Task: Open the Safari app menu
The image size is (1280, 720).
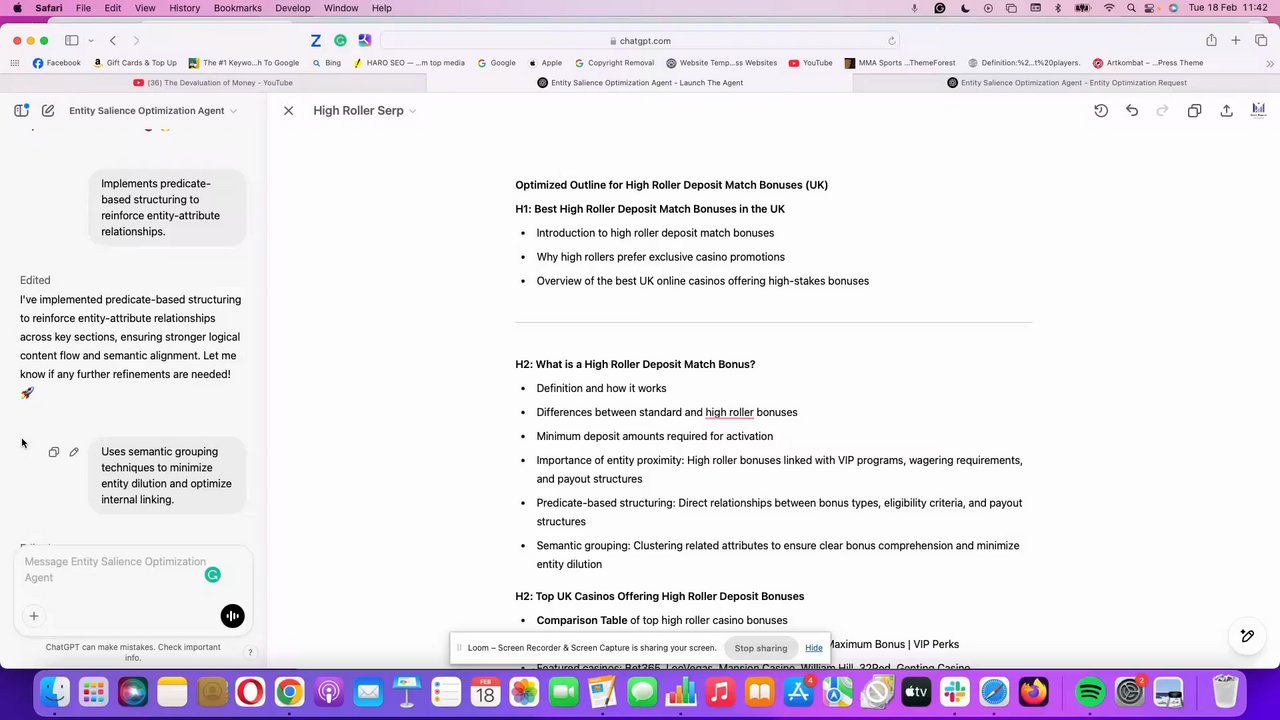Action: coord(48,8)
